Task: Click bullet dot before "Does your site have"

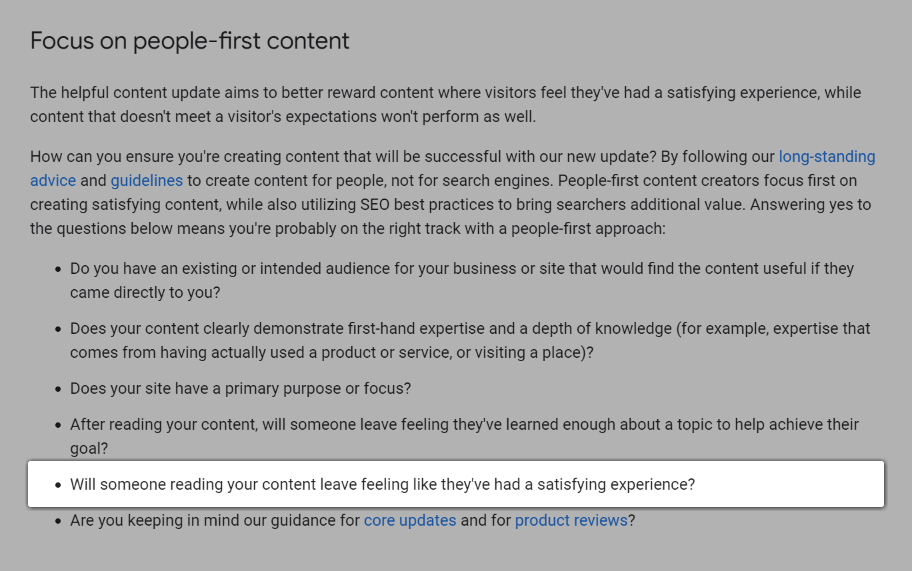Action: point(56,389)
